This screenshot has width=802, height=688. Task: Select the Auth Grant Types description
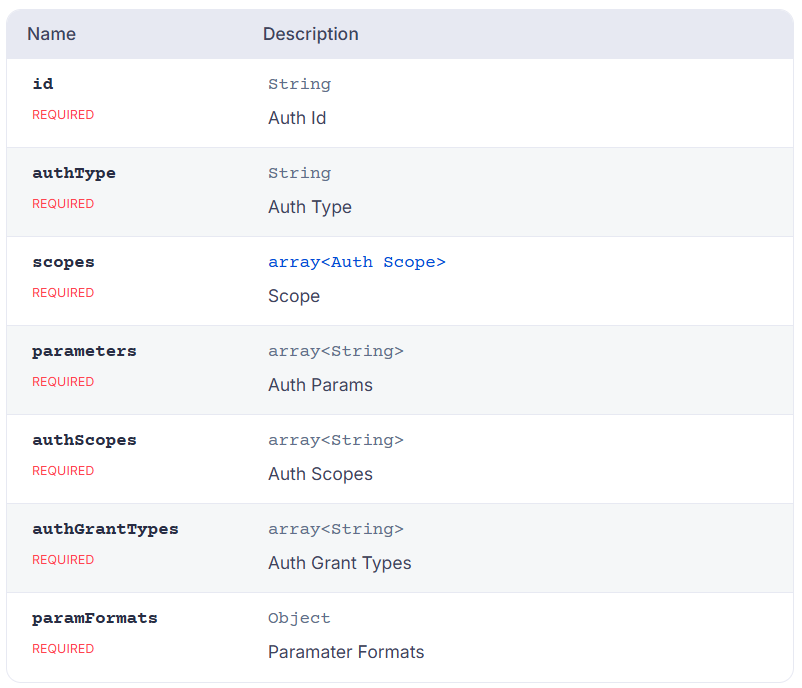[339, 563]
